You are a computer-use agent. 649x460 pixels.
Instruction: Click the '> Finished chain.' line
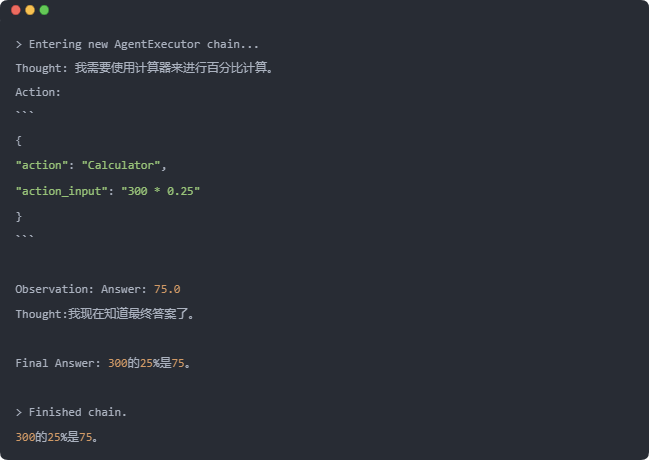(71, 412)
